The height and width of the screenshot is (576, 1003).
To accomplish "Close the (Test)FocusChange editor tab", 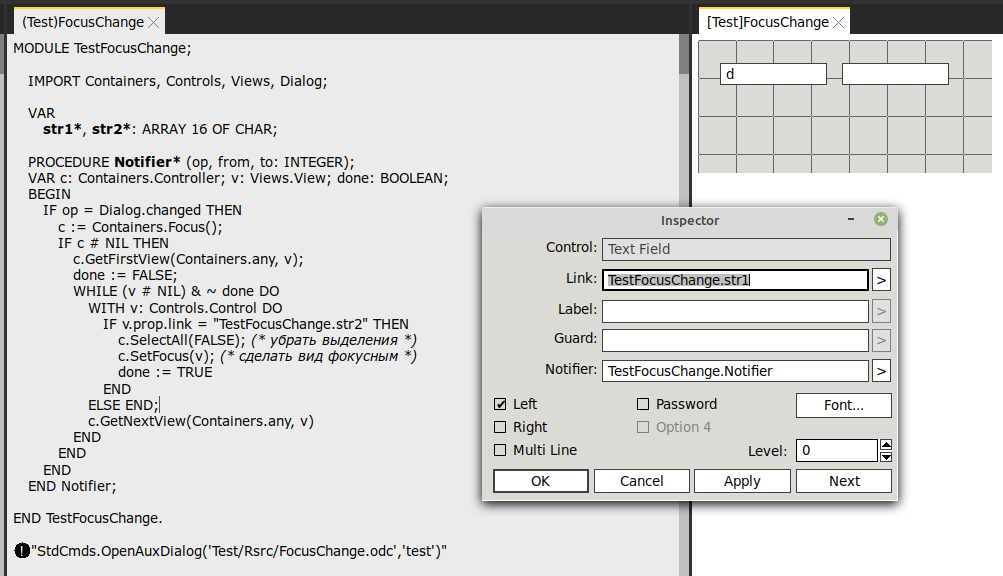I will (x=153, y=21).
